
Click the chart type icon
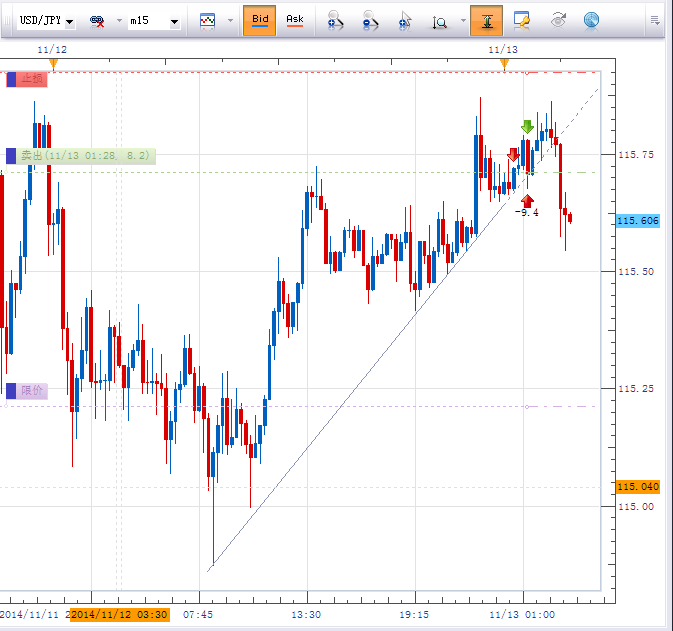click(208, 21)
